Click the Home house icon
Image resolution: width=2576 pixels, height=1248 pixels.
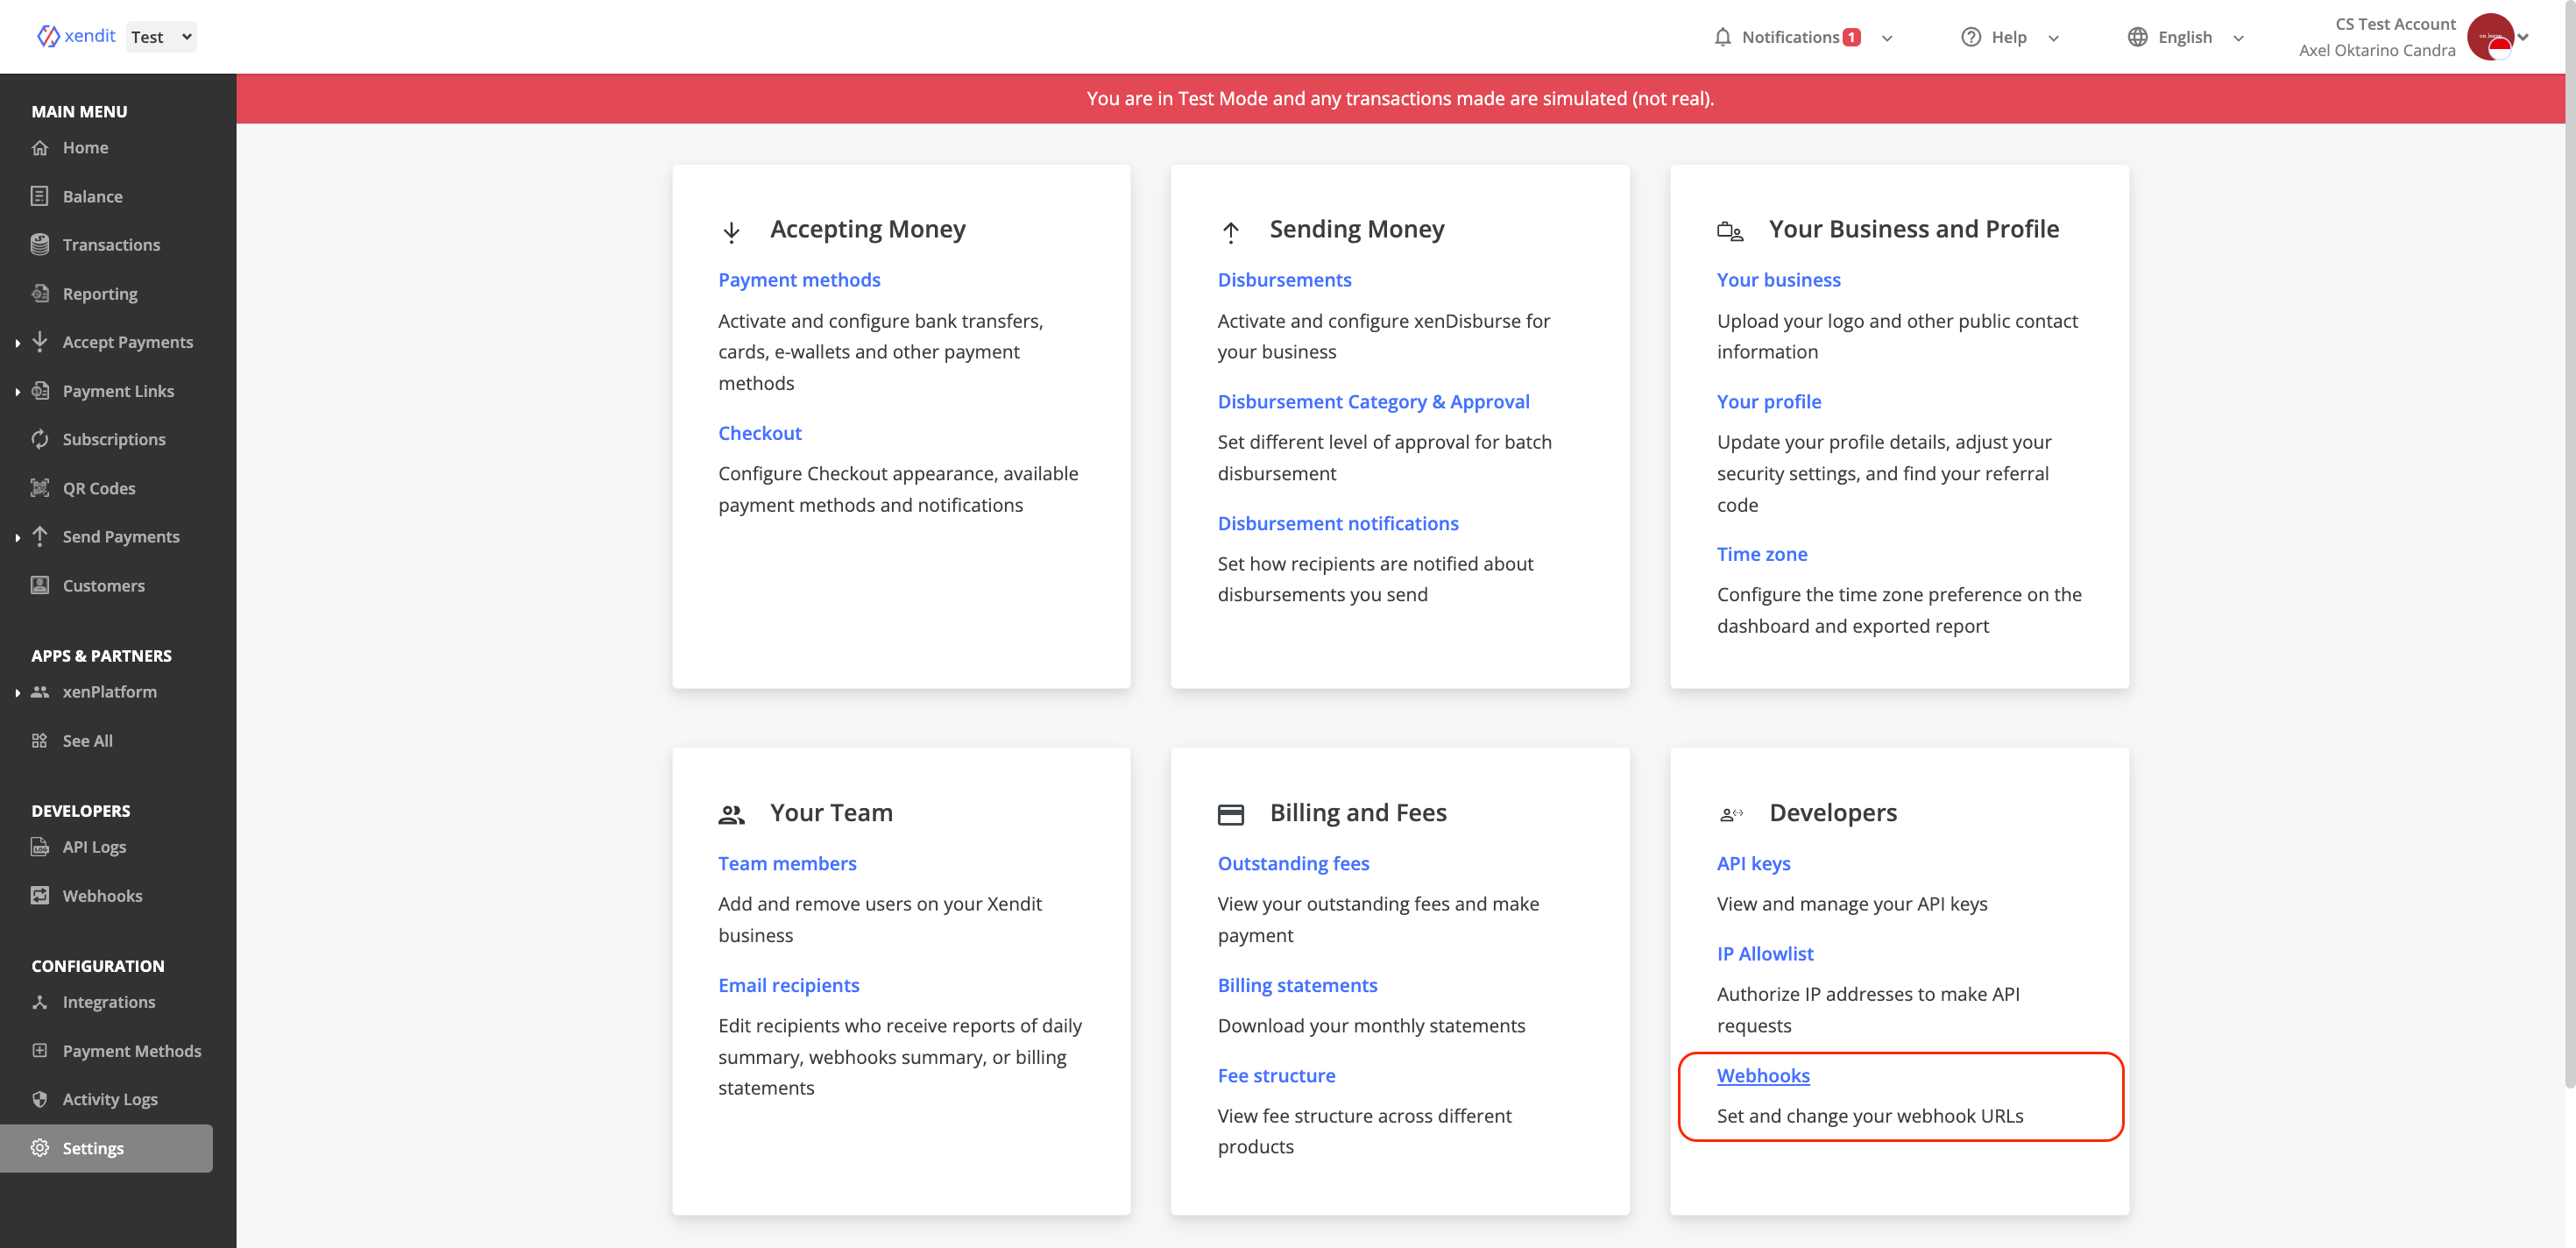coord(40,148)
